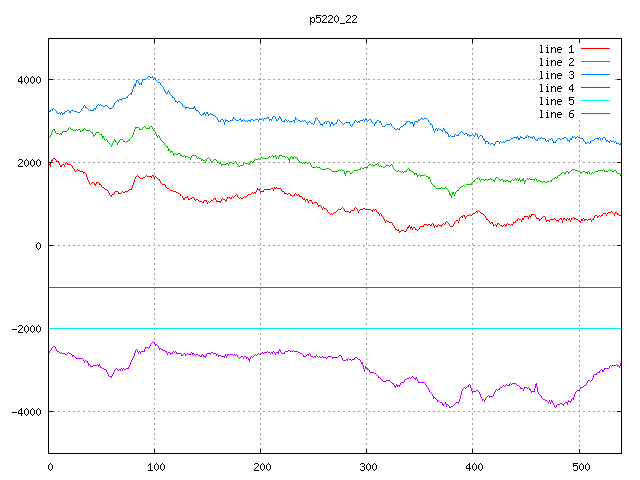
Task: Click the plot title p5220_22
Action: pyautogui.click(x=333, y=19)
